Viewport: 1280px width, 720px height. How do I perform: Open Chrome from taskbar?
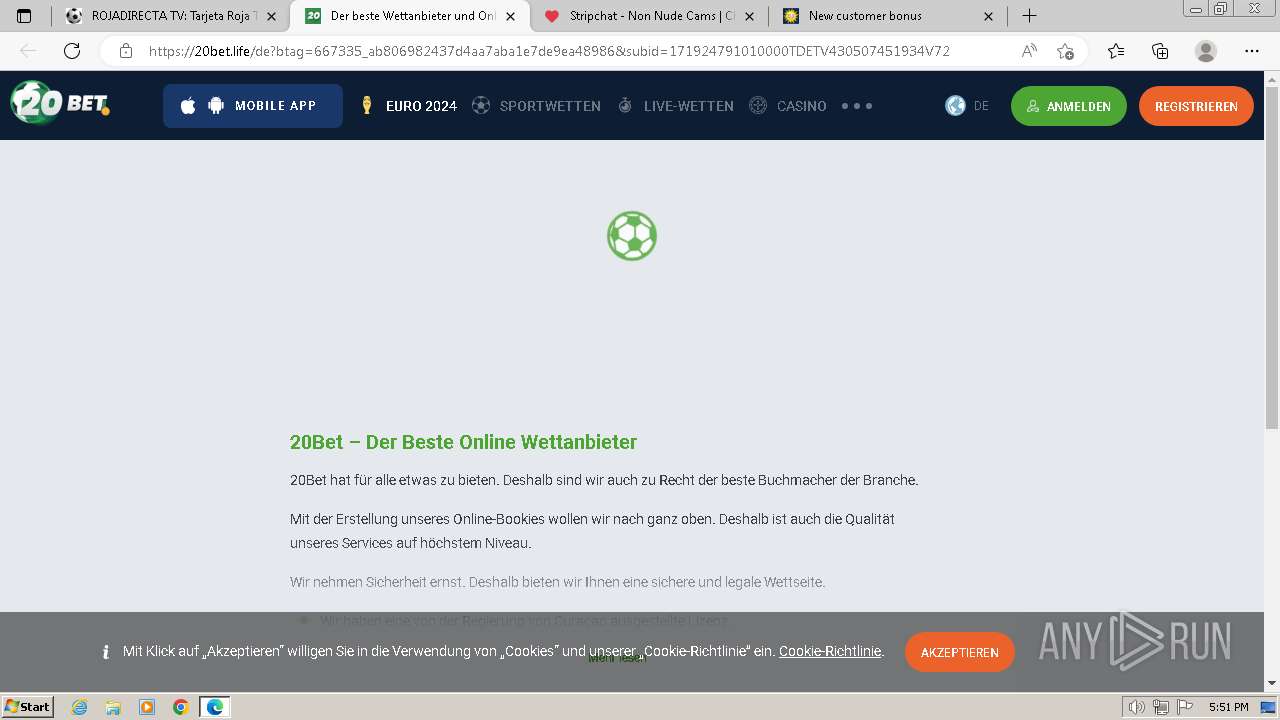tap(181, 707)
